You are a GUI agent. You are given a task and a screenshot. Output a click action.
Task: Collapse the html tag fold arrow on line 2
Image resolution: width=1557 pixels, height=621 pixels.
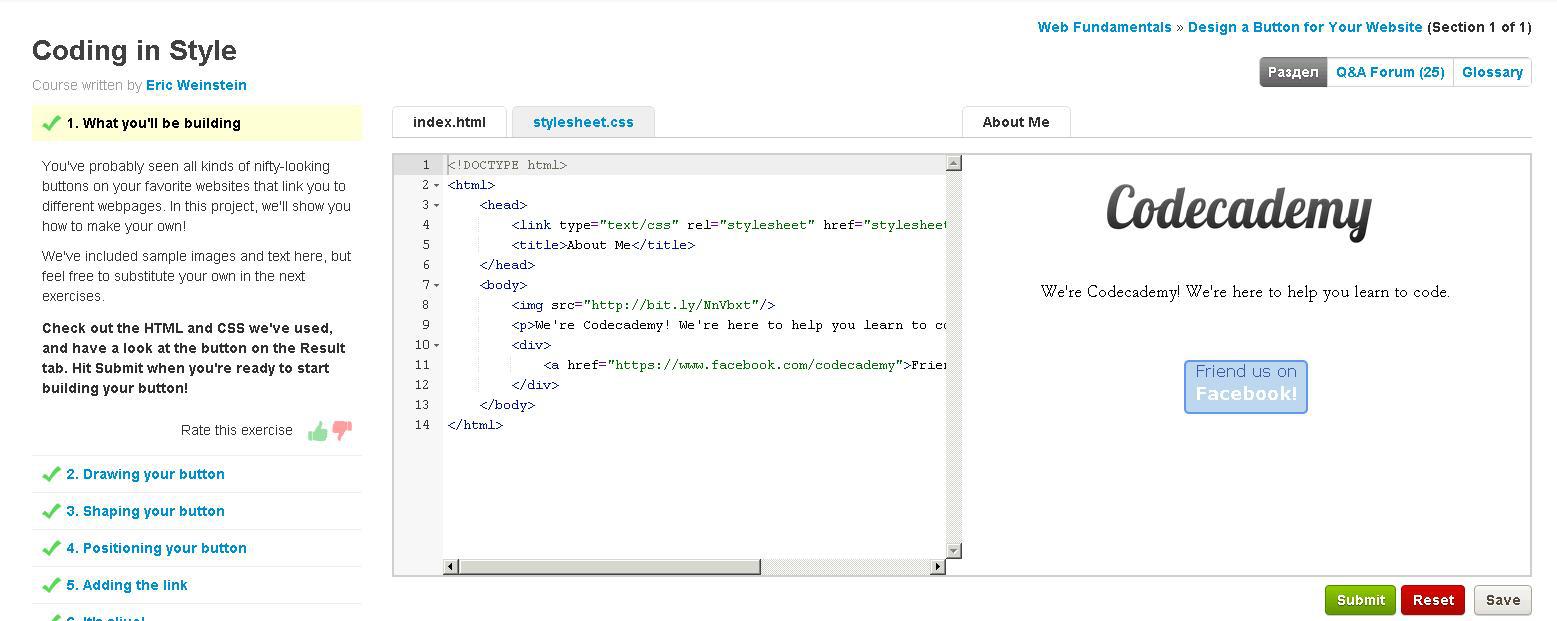tap(437, 185)
